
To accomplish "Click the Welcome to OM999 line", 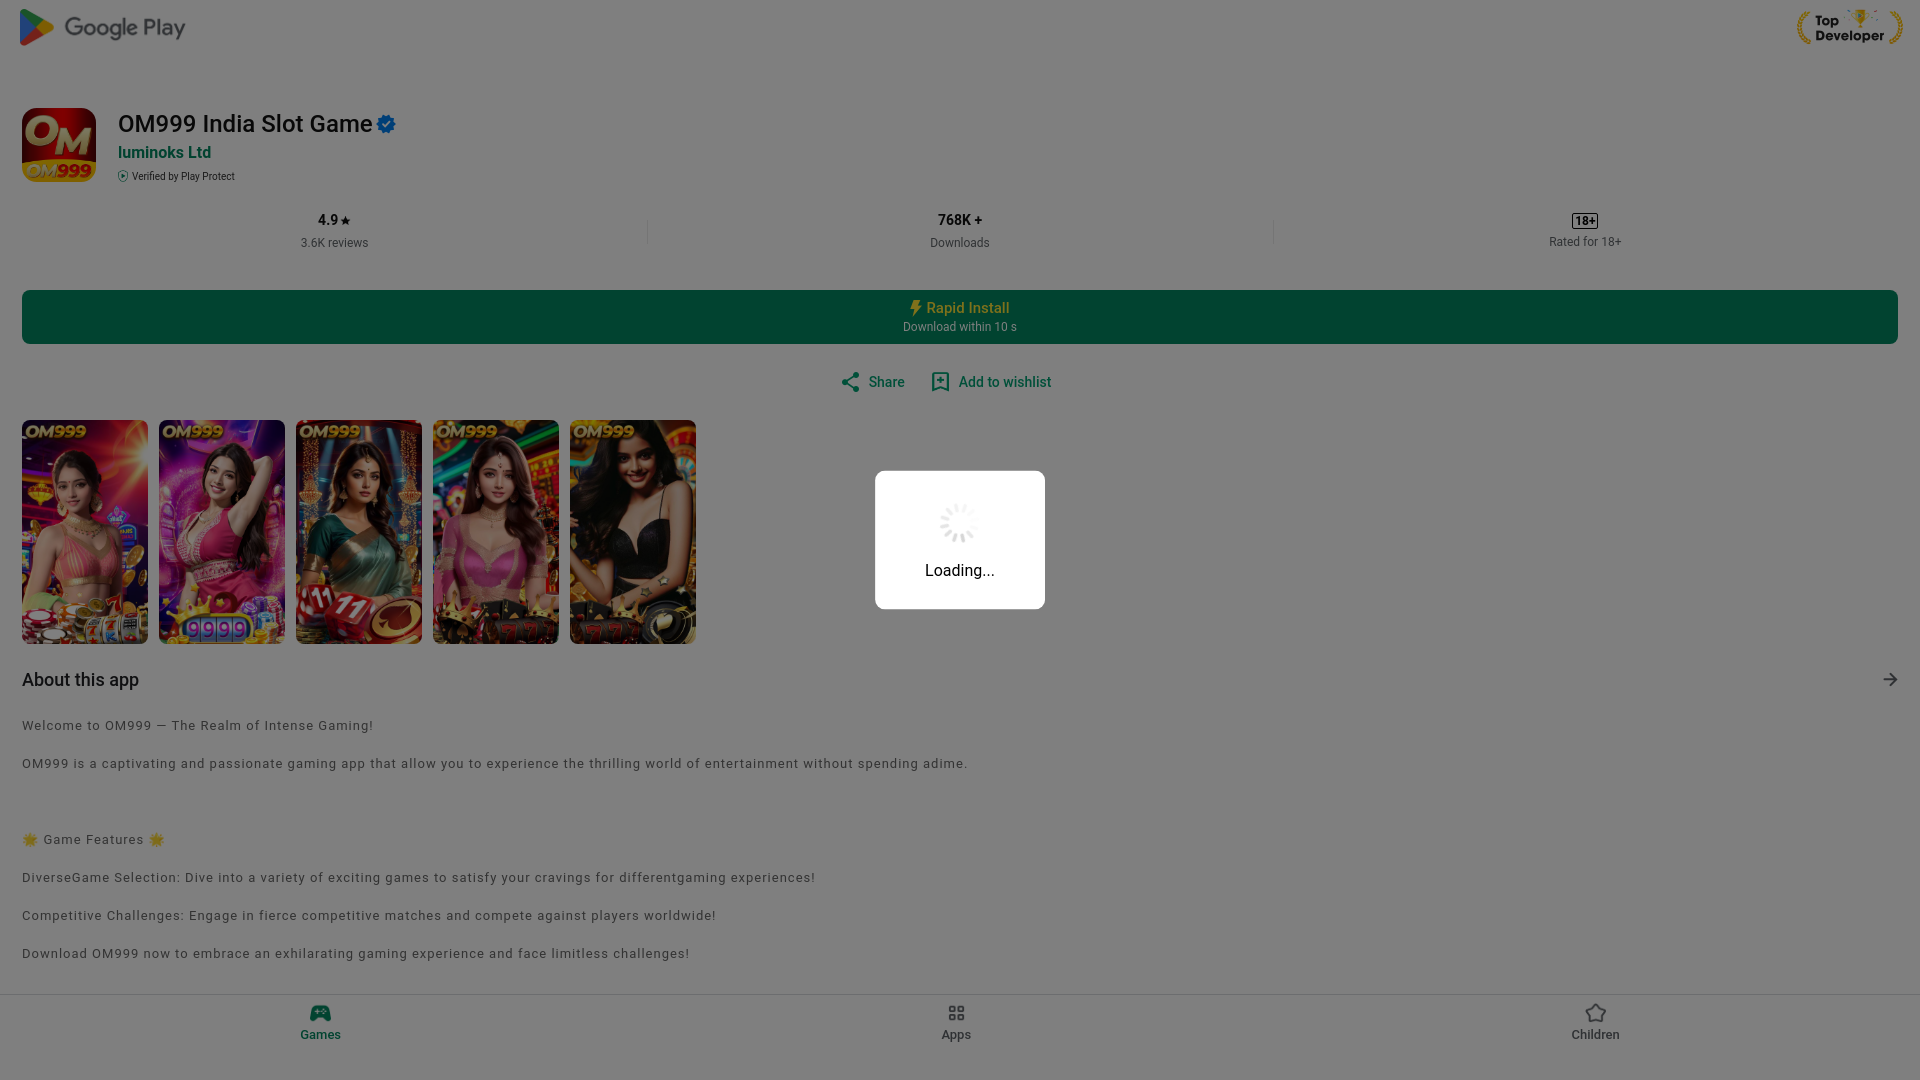I will coord(197,726).
